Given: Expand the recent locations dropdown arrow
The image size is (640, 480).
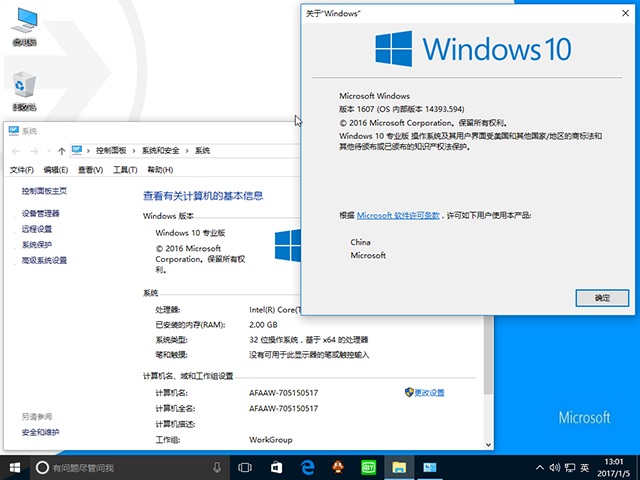Looking at the screenshot, I should (x=47, y=150).
